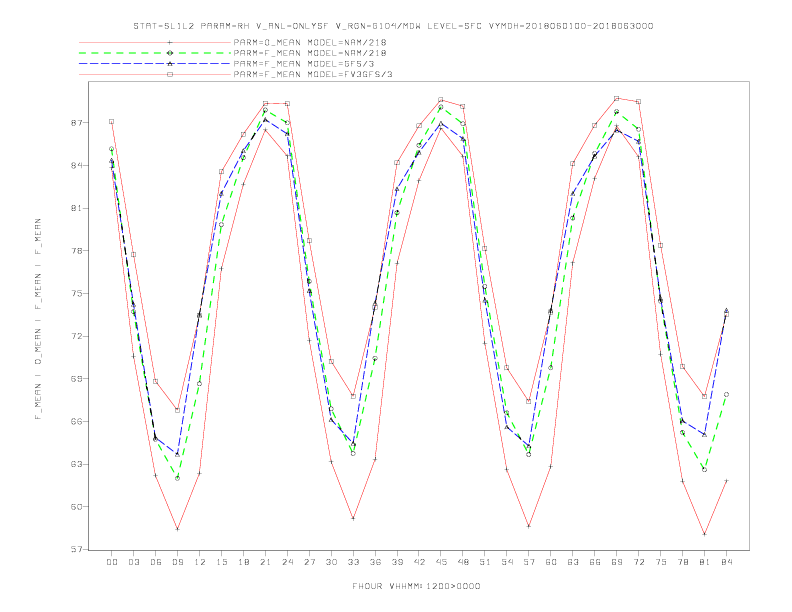Click x-axis forecast hour label 81
This screenshot has width=792, height=612.
(705, 562)
